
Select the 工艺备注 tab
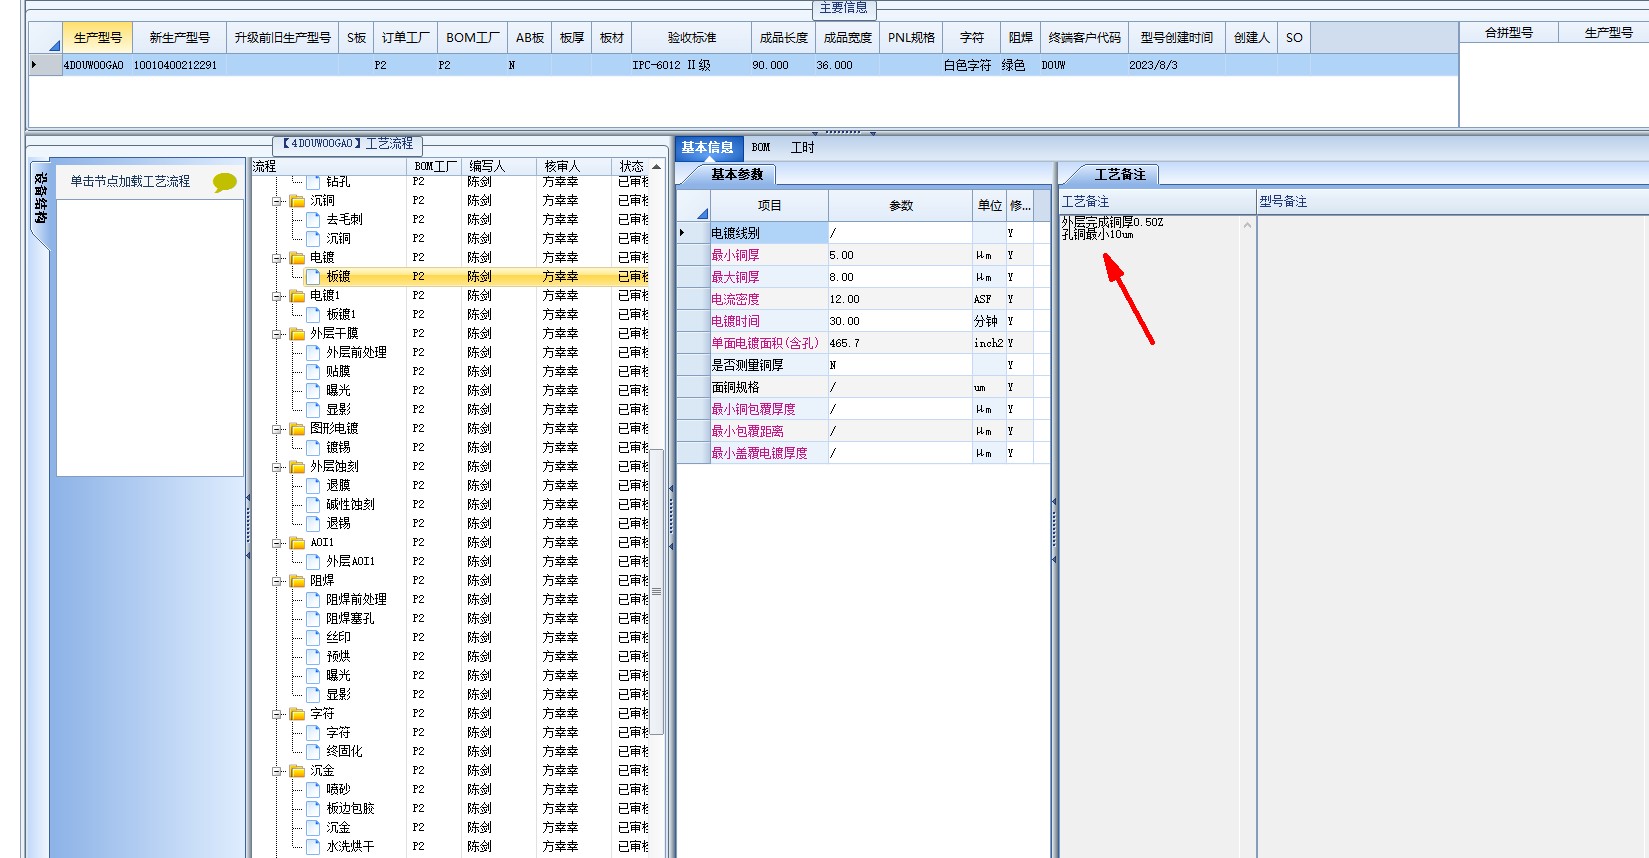click(x=1120, y=175)
